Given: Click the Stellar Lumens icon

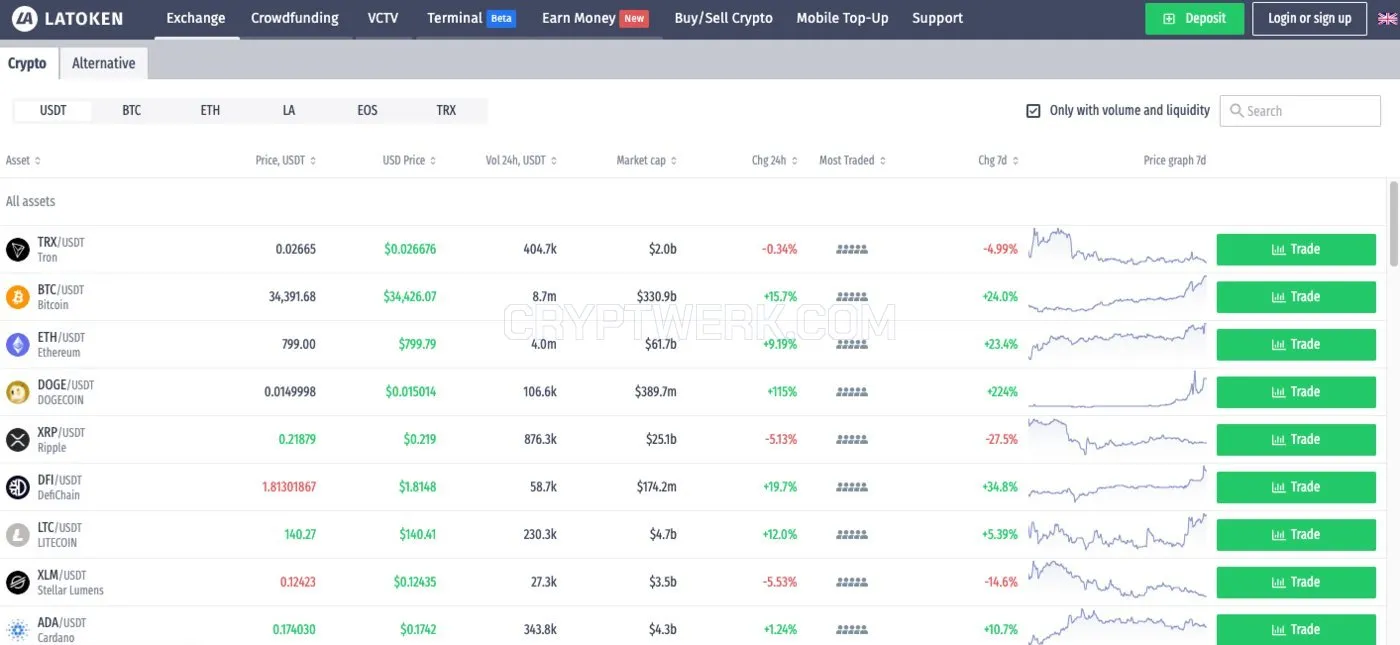Looking at the screenshot, I should [x=18, y=582].
